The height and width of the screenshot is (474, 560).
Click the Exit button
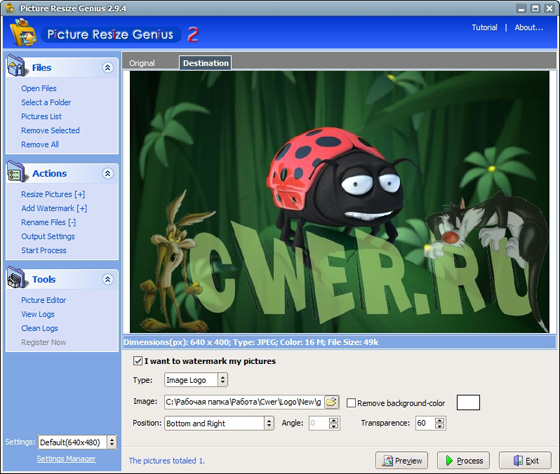click(525, 460)
